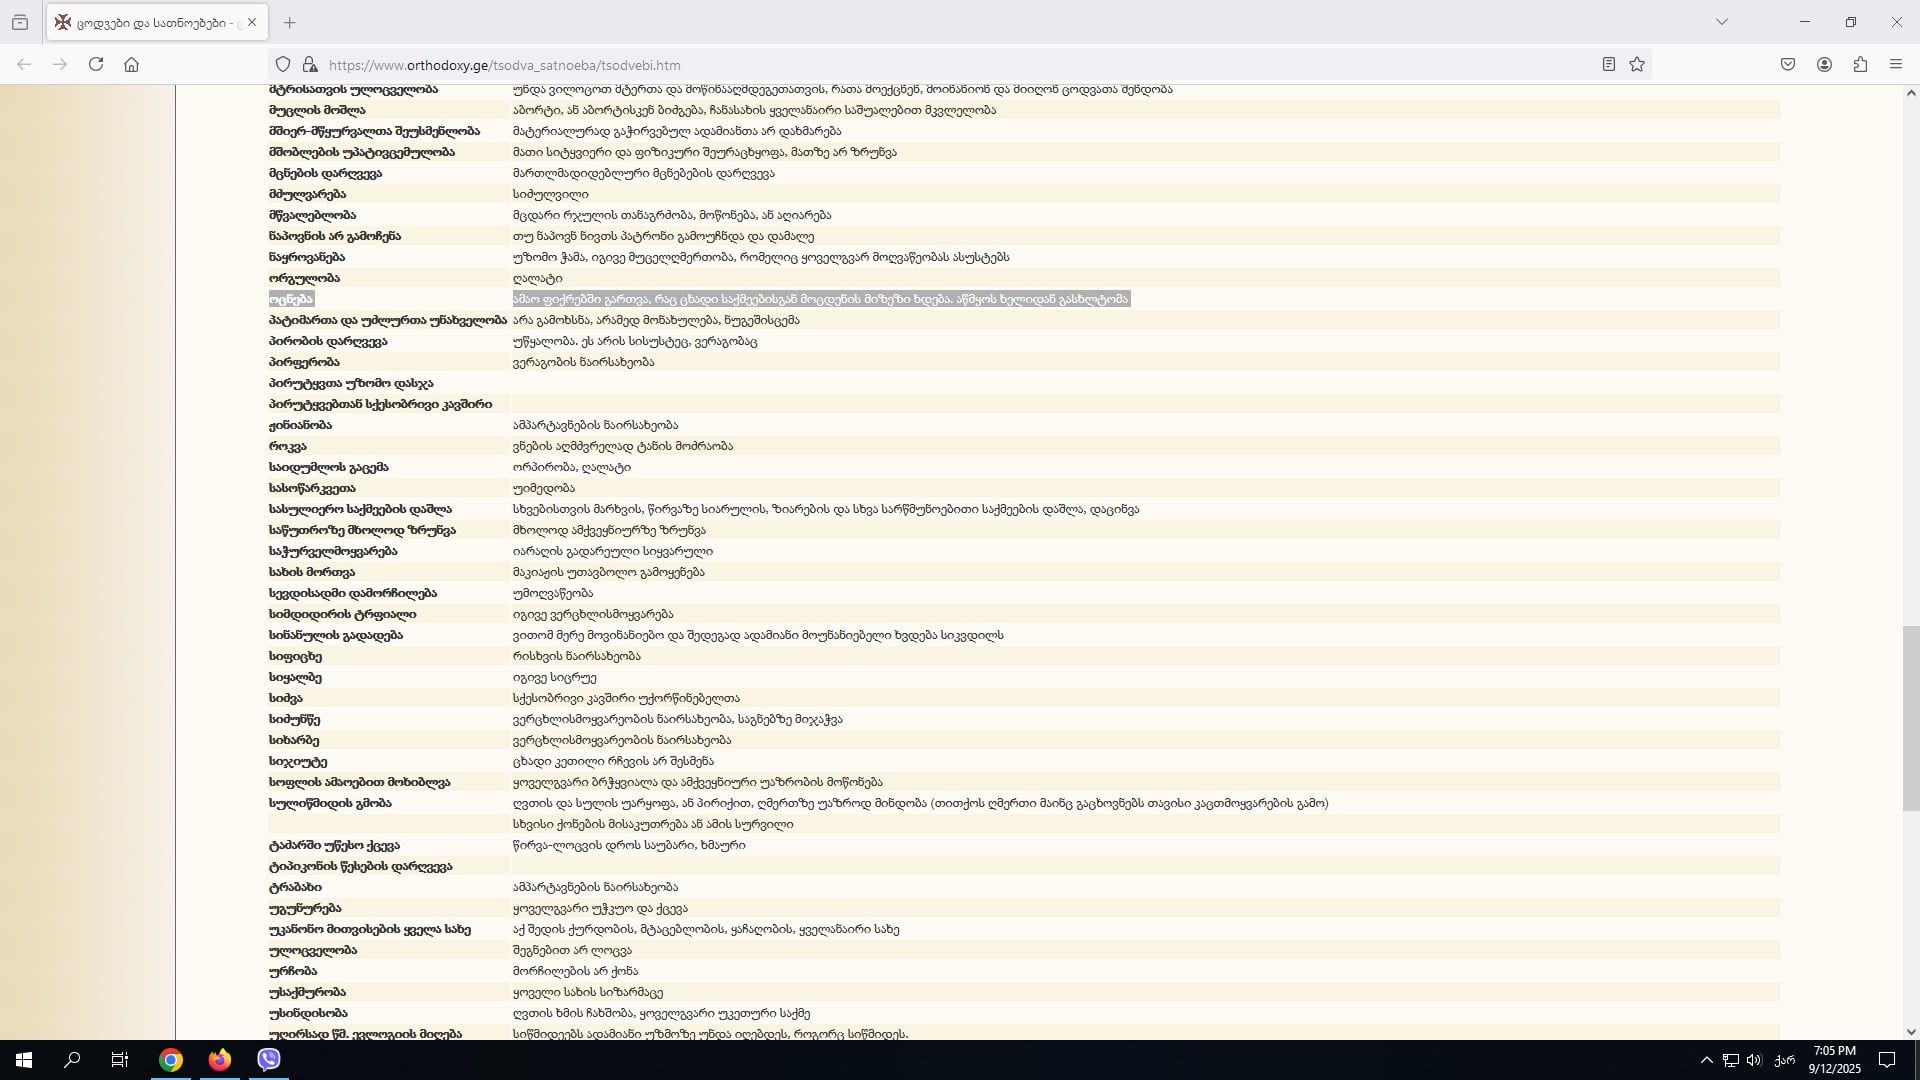Open a new tab with plus button

click(x=290, y=22)
